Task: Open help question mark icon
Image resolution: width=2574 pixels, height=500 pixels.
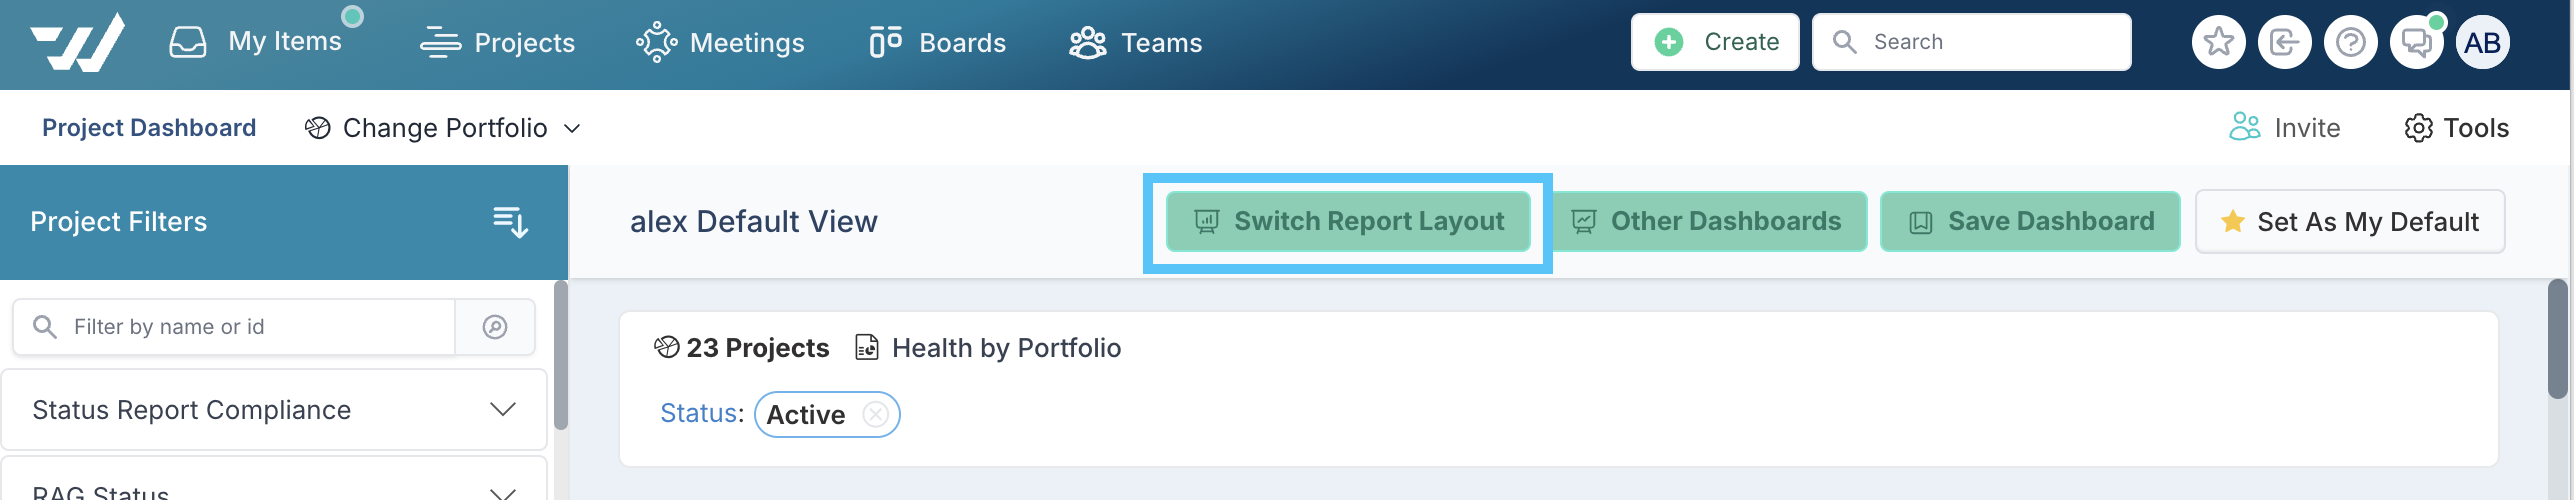Action: (x=2350, y=42)
